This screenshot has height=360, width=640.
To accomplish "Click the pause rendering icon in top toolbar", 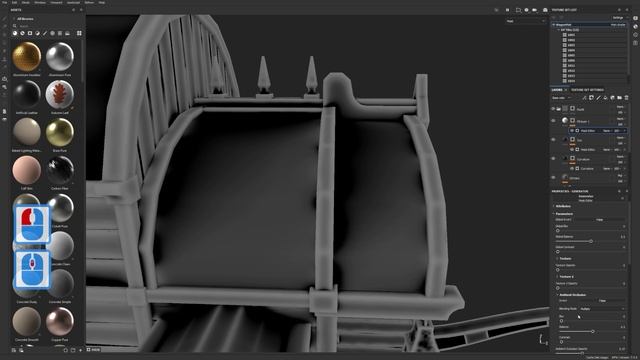I will click(x=507, y=10).
